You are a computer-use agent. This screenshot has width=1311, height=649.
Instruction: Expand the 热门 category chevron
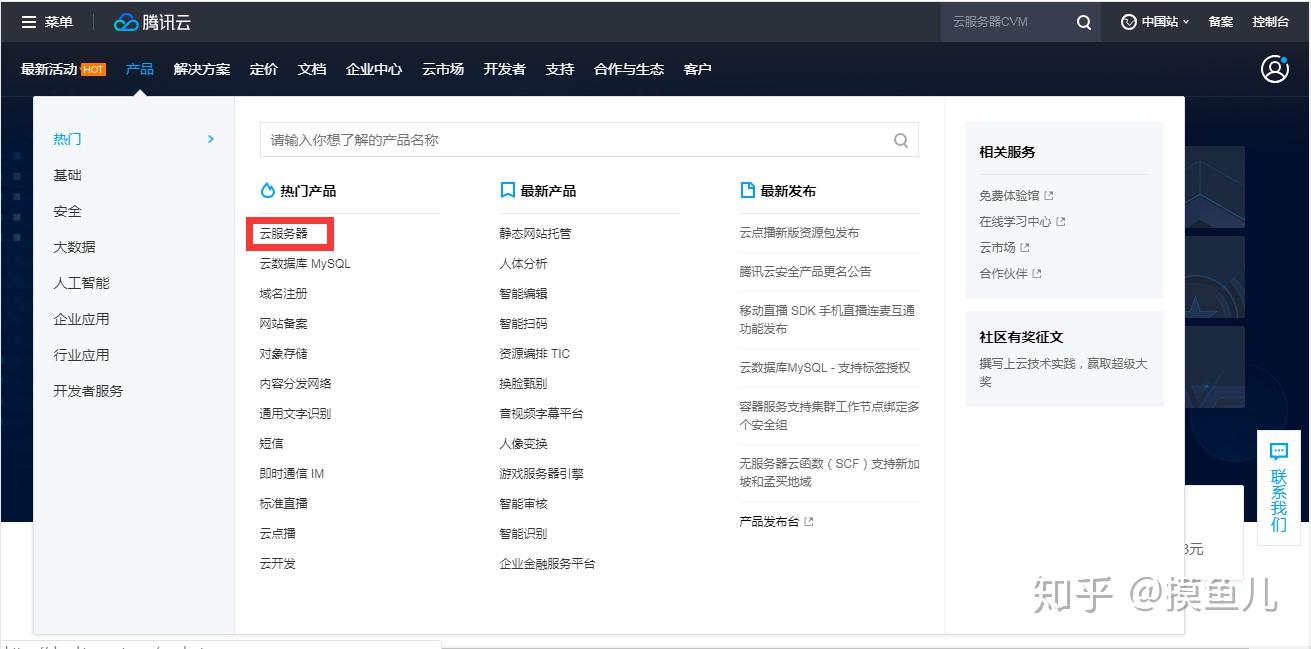tap(210, 139)
